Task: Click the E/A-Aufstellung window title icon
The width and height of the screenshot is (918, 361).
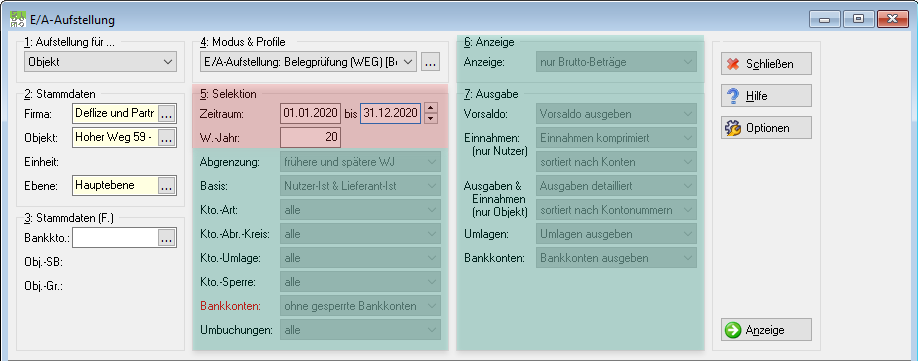Action: [x=18, y=19]
